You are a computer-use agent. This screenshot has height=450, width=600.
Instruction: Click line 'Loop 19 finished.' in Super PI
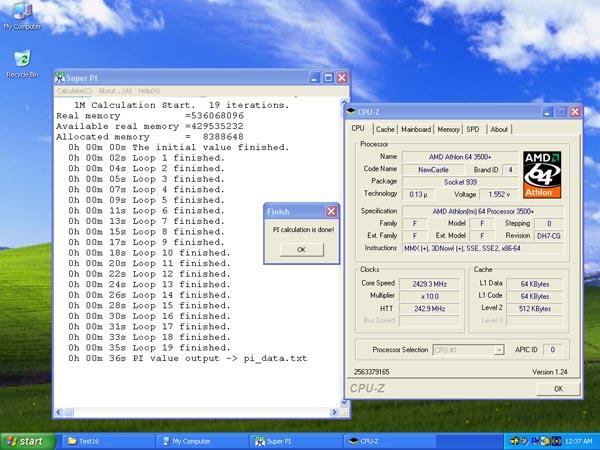(x=149, y=348)
